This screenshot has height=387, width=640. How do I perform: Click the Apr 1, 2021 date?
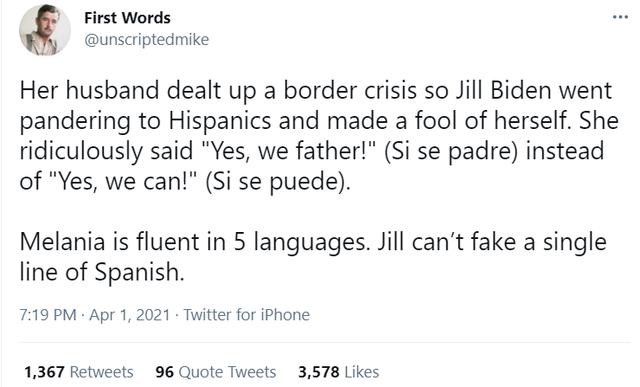pos(129,315)
